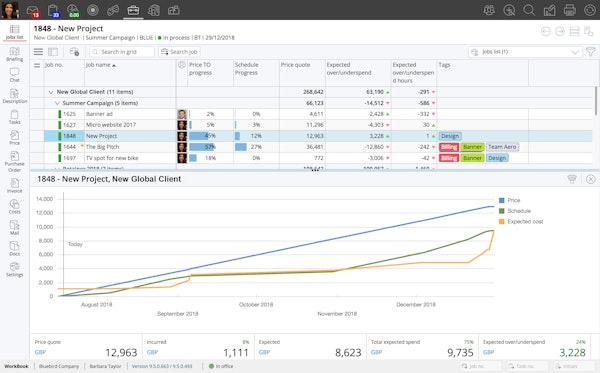Click the In office status indicator

[x=221, y=366]
